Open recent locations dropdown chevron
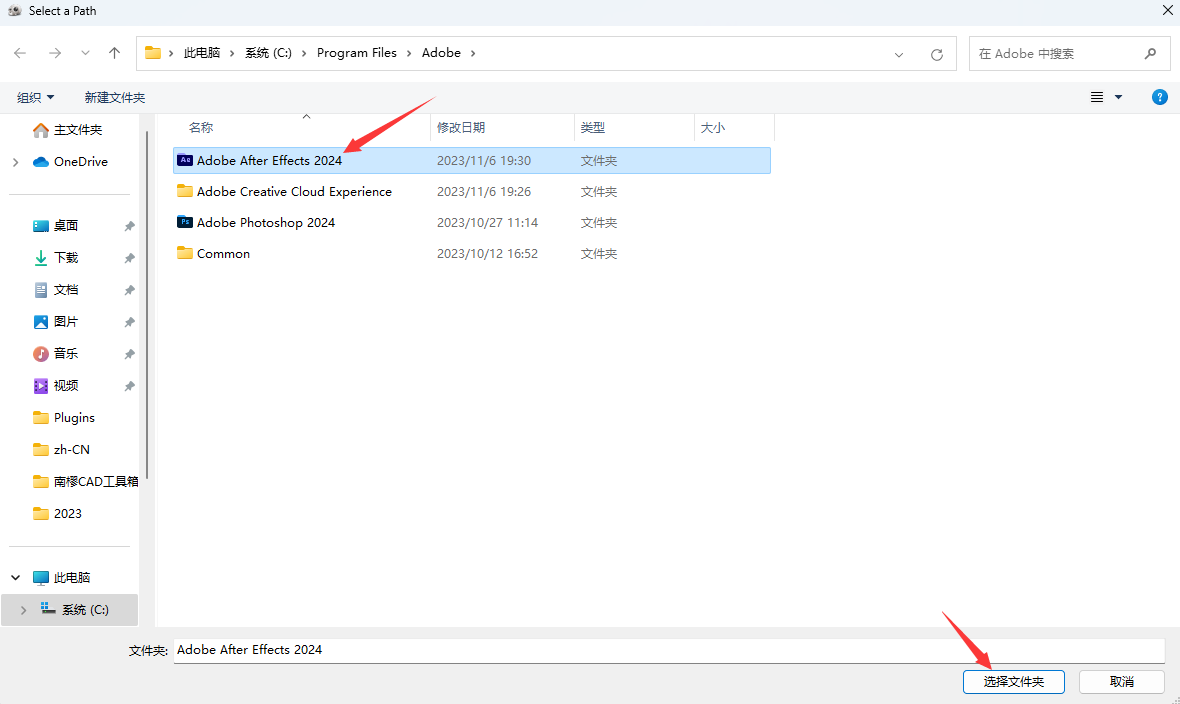The image size is (1180, 704). 85,53
